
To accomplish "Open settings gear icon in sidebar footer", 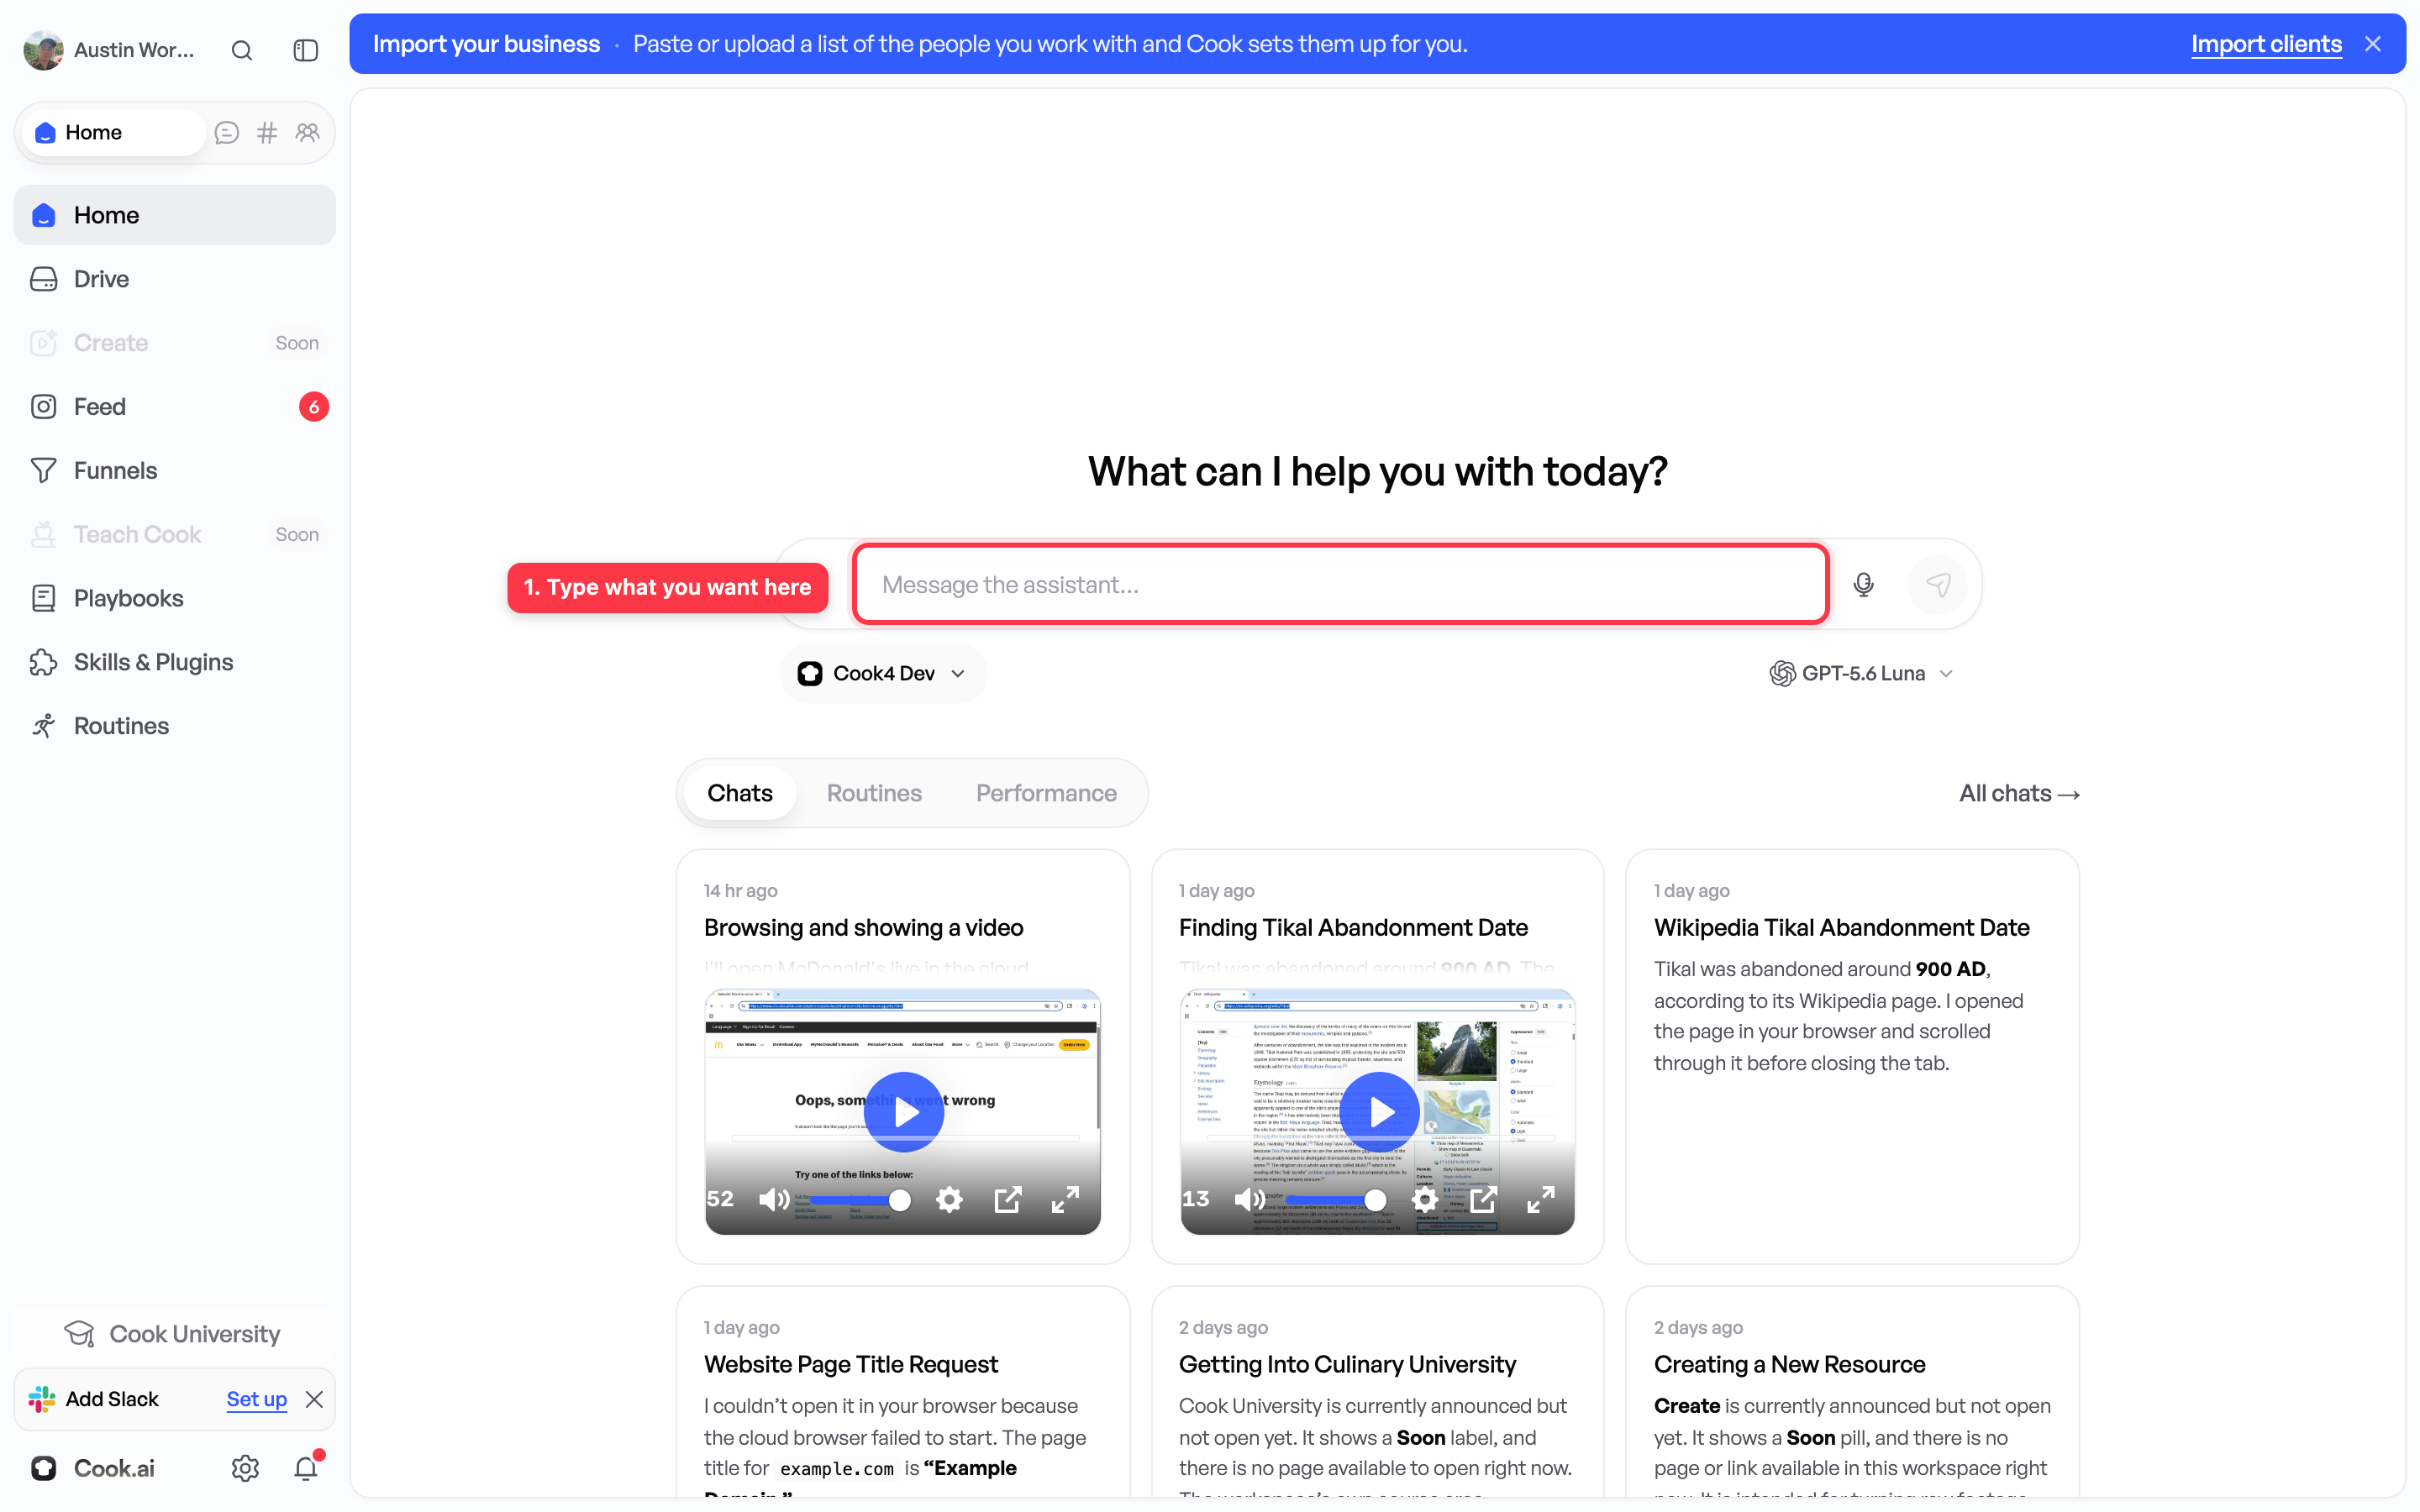I will point(245,1468).
